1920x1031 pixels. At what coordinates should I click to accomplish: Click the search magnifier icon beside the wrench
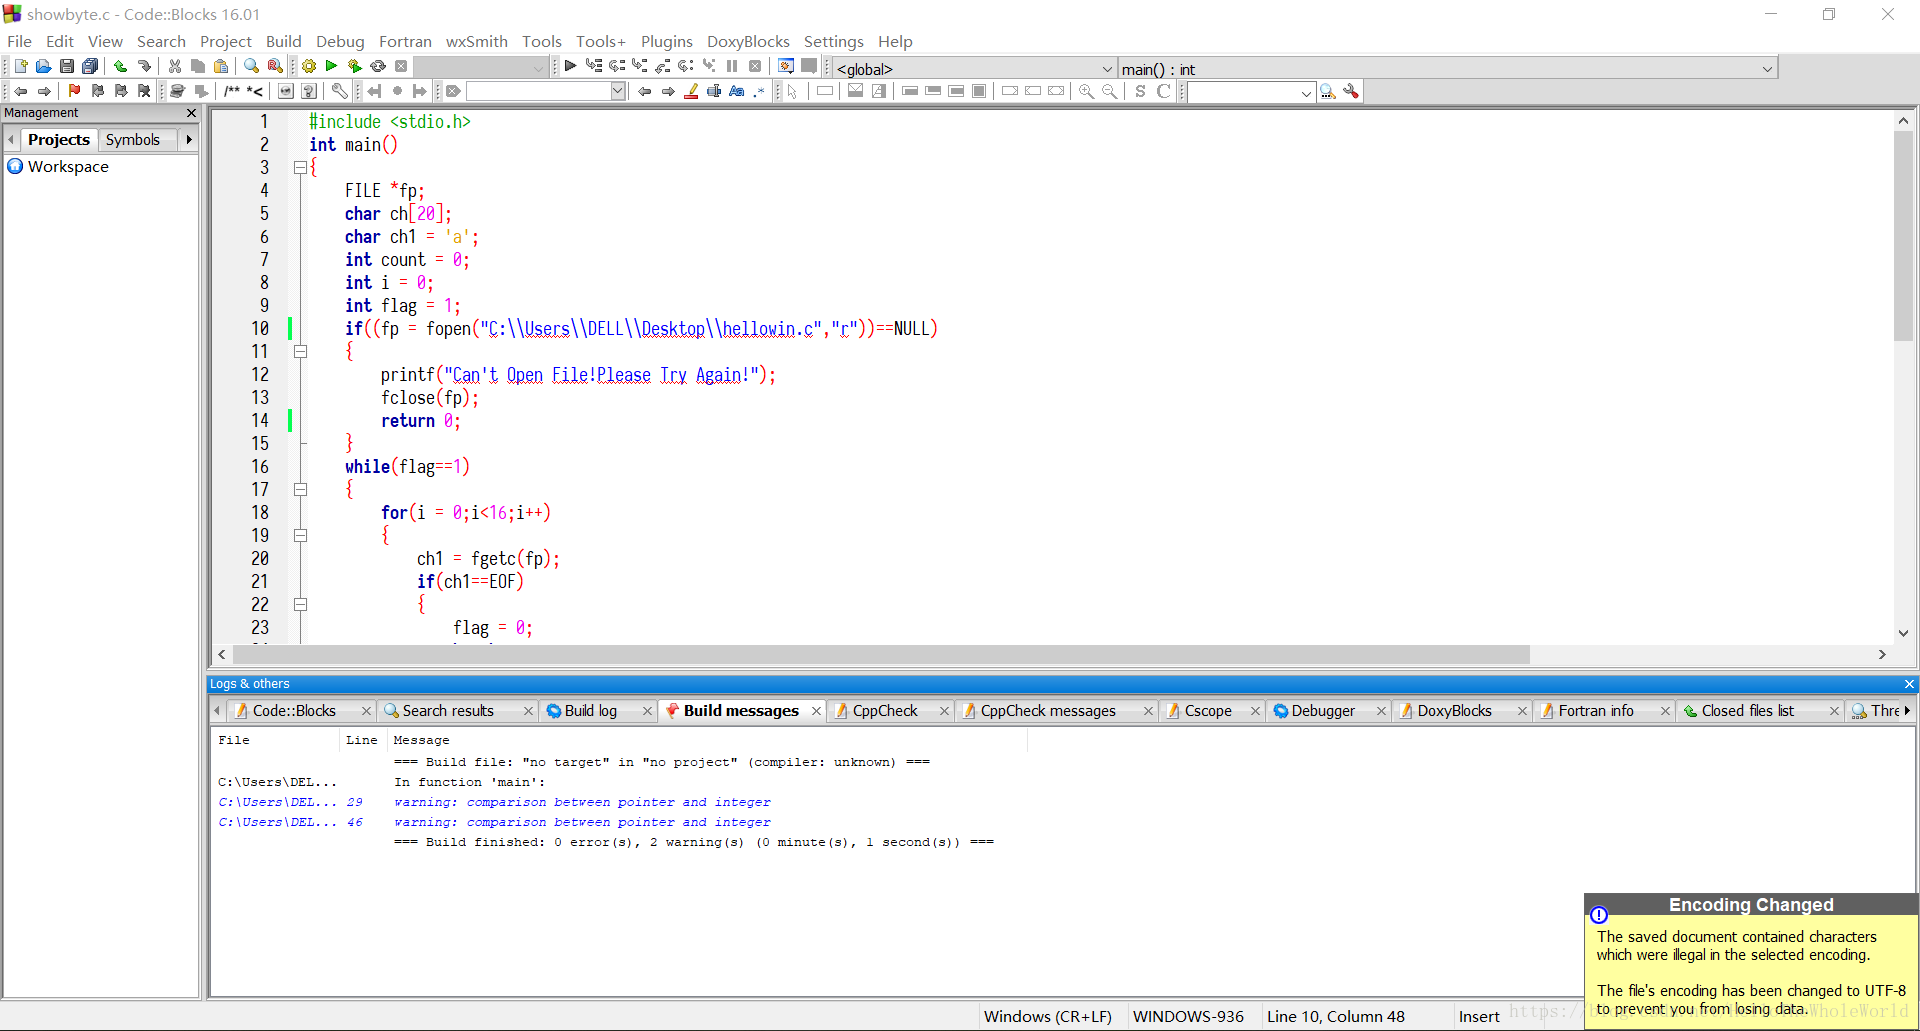(1328, 91)
